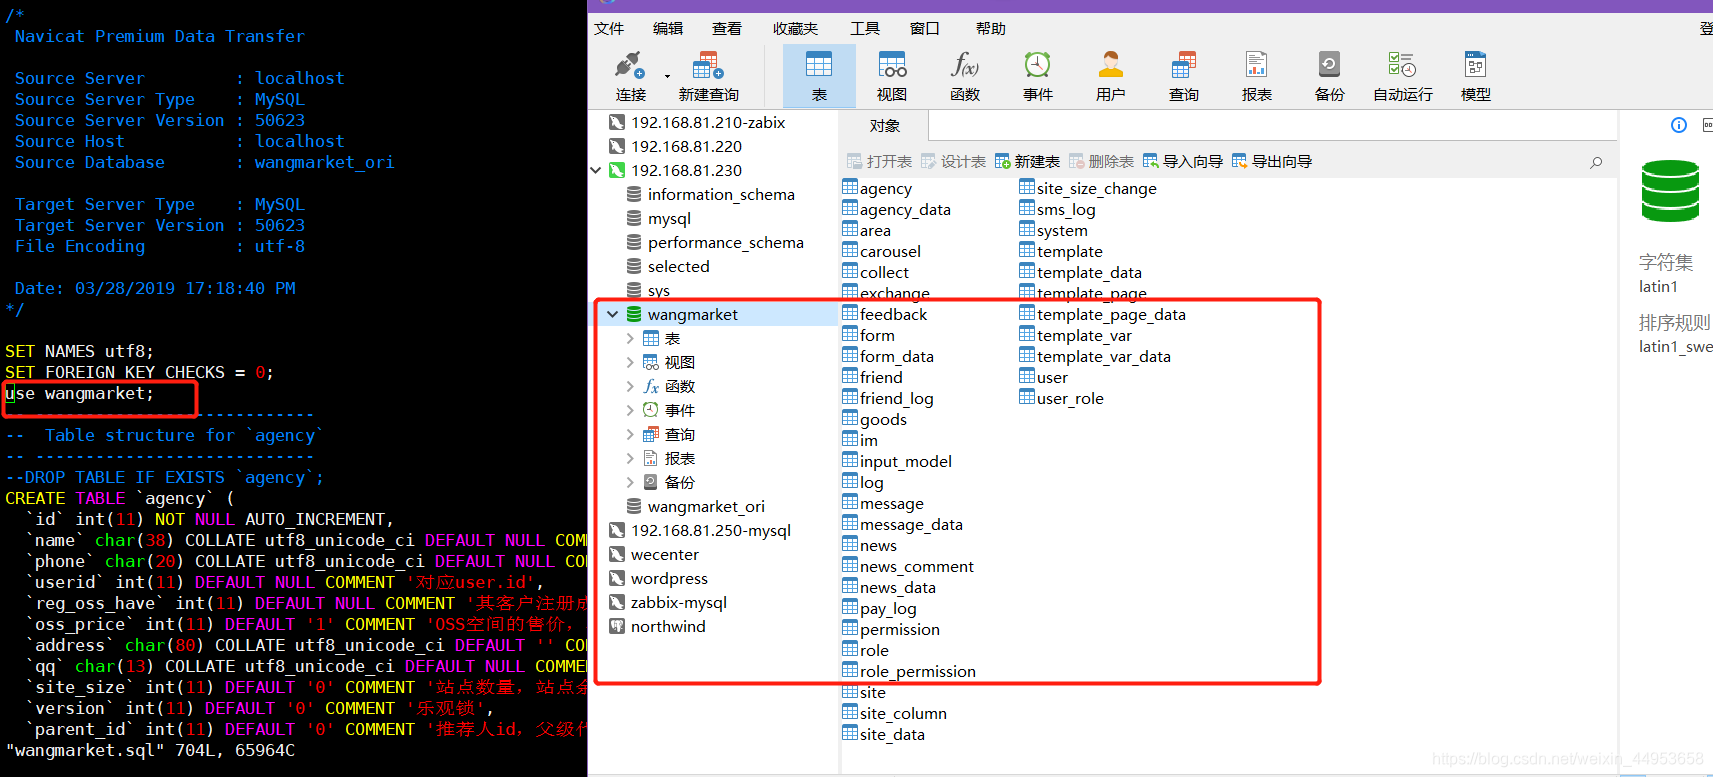Select the zabbix-mysql connection
1713x777 pixels.
(x=678, y=602)
